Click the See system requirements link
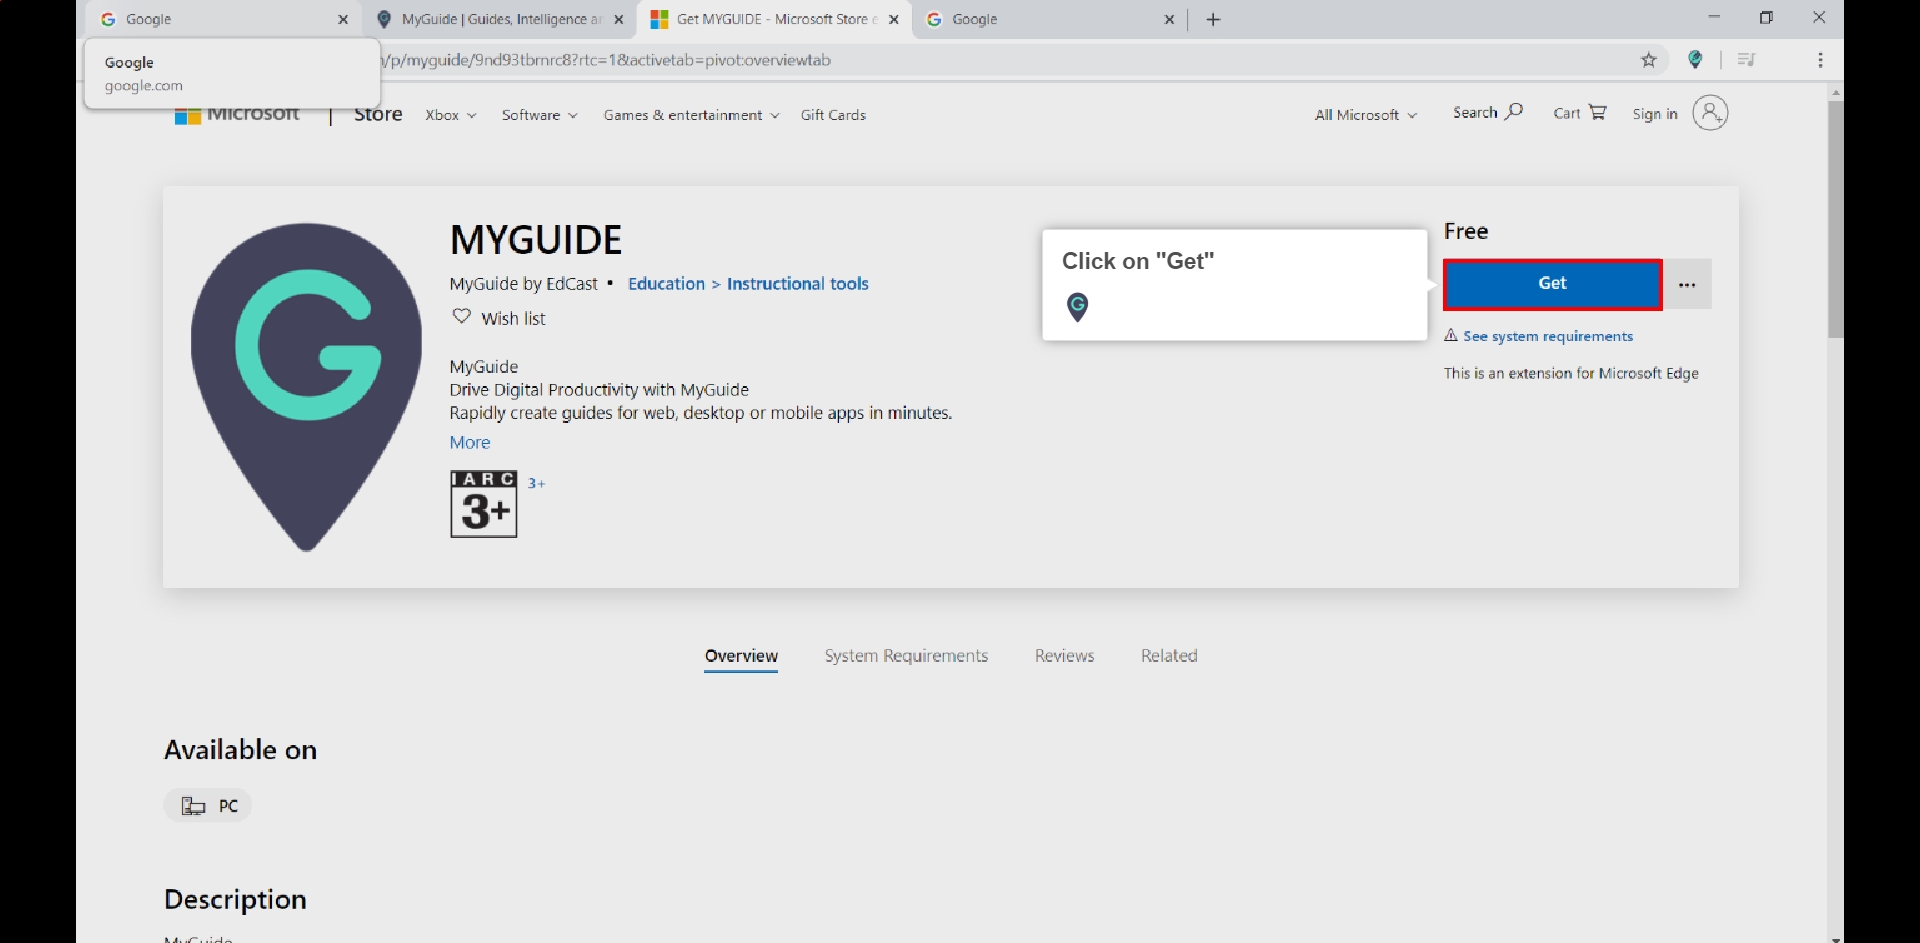The width and height of the screenshot is (1920, 943). (1547, 336)
